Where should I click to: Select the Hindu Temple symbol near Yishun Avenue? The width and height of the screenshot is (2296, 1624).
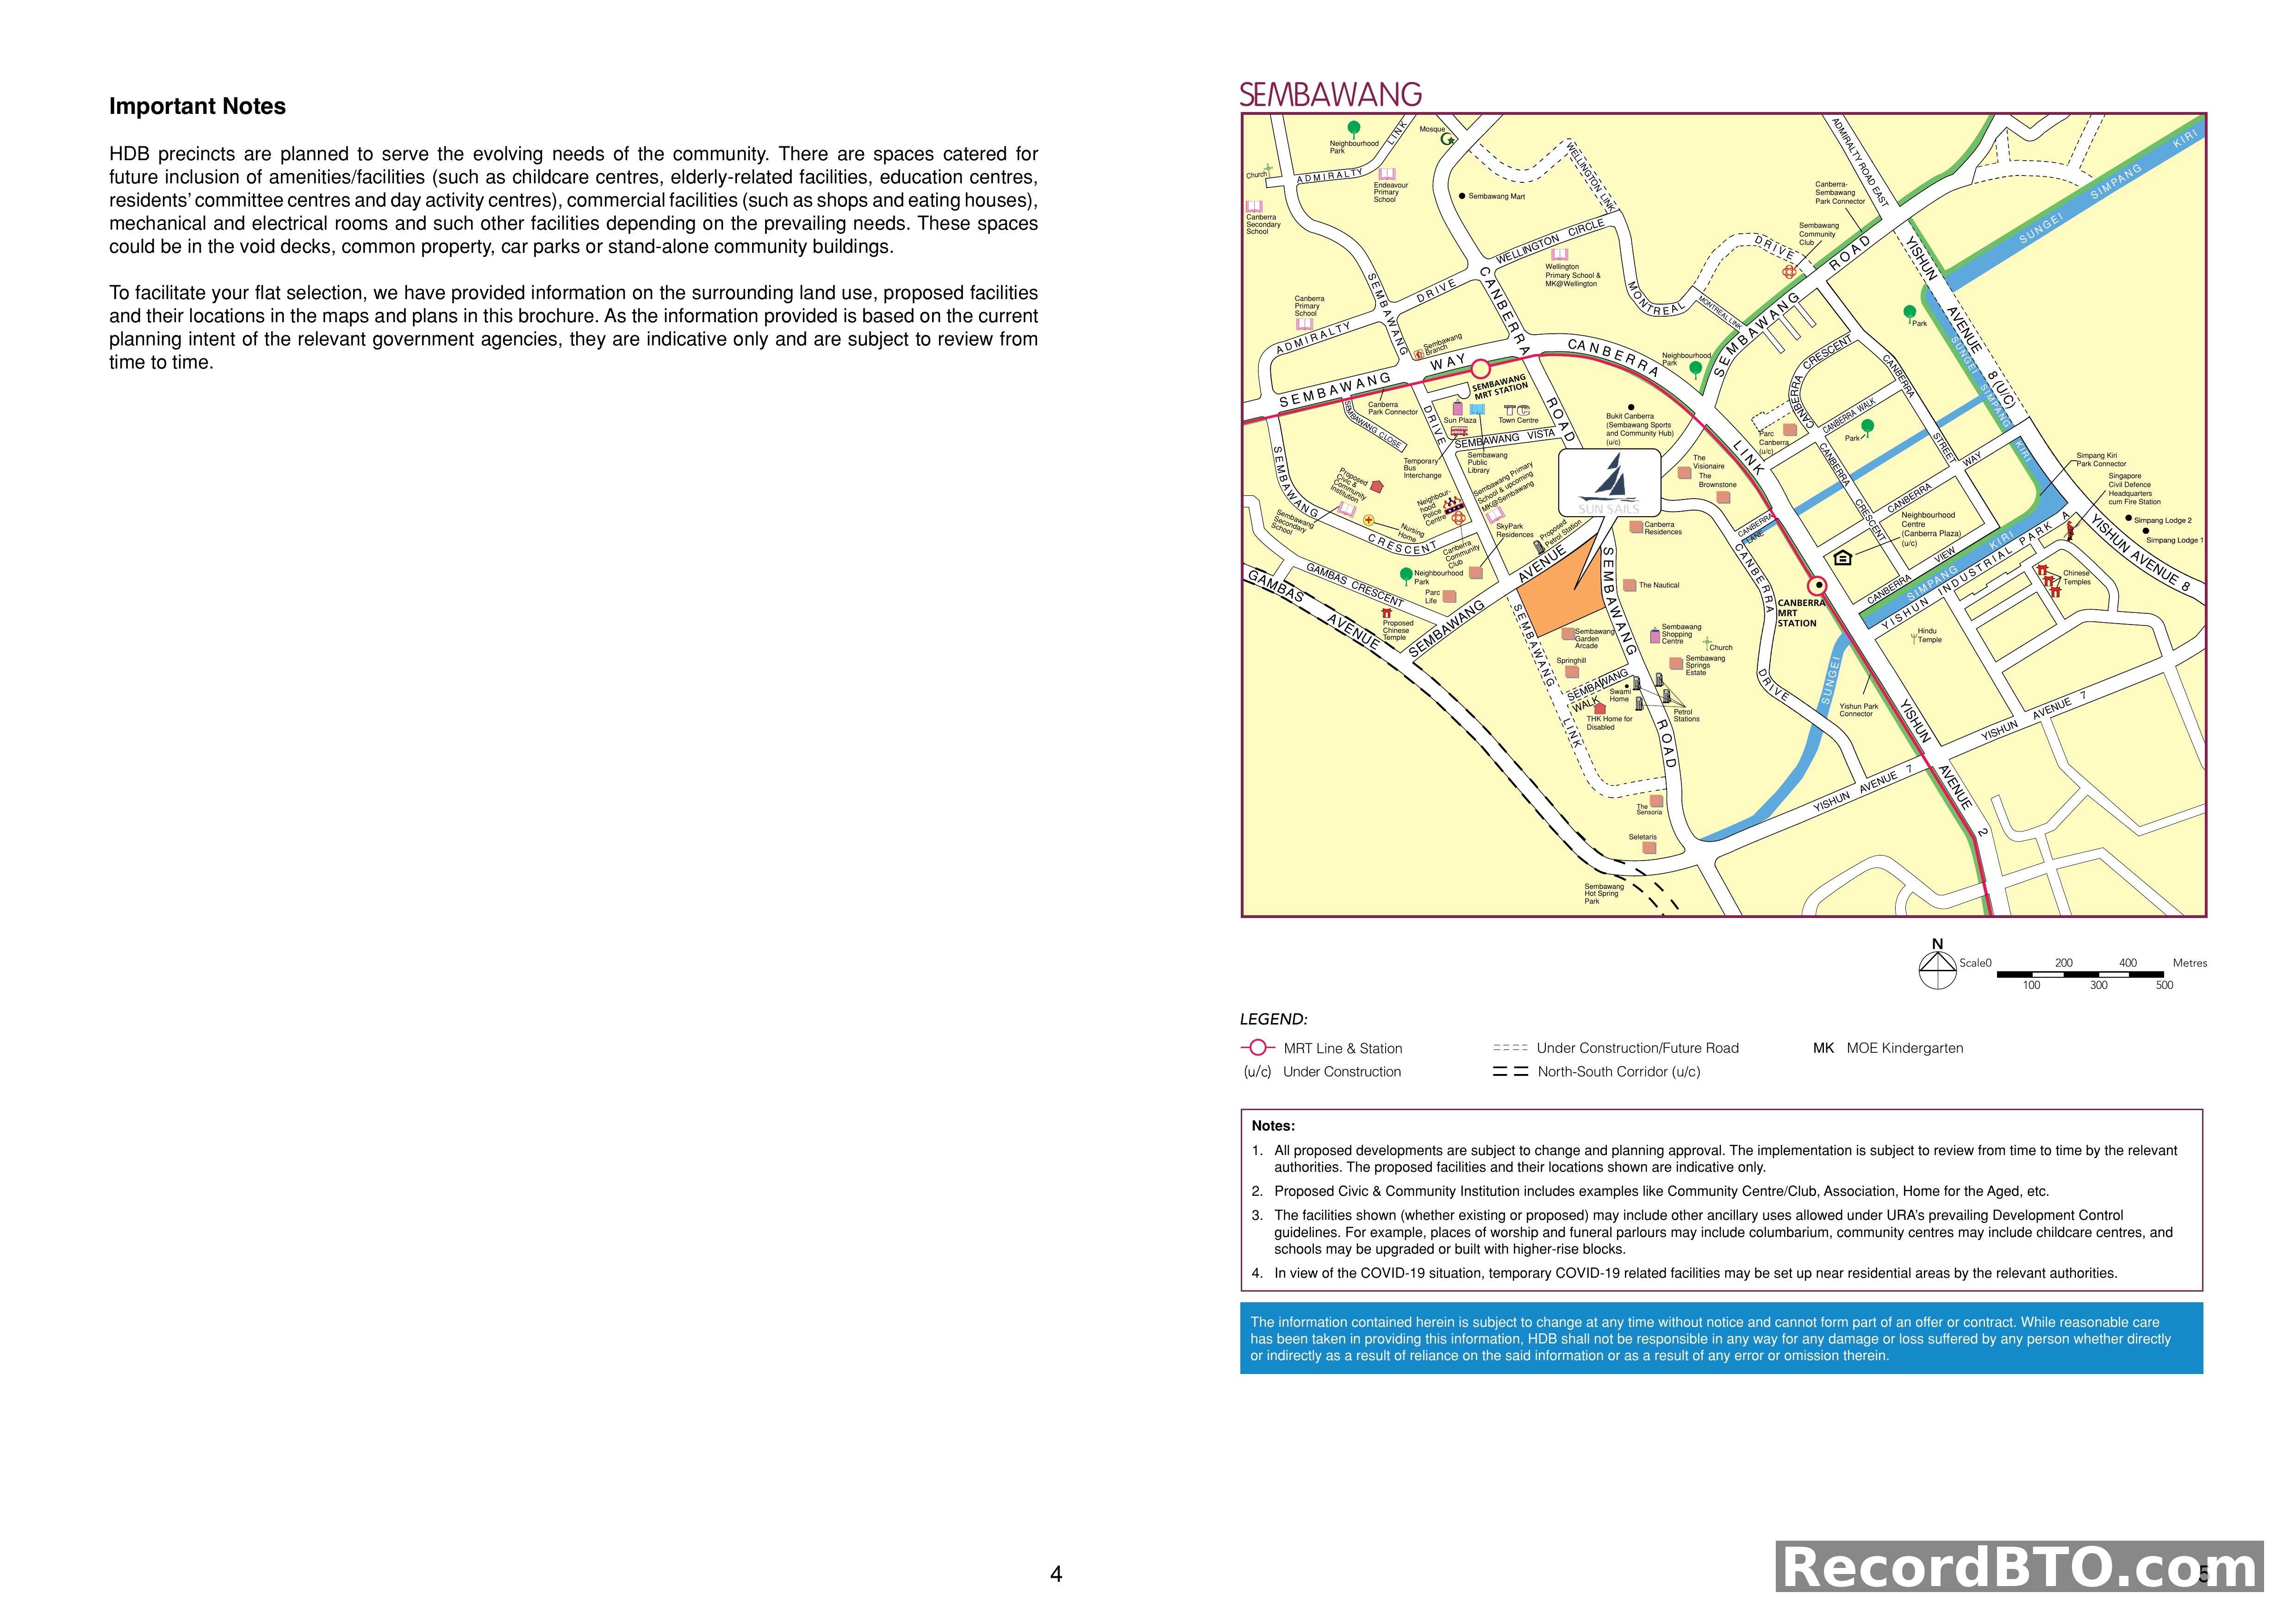click(x=1914, y=638)
